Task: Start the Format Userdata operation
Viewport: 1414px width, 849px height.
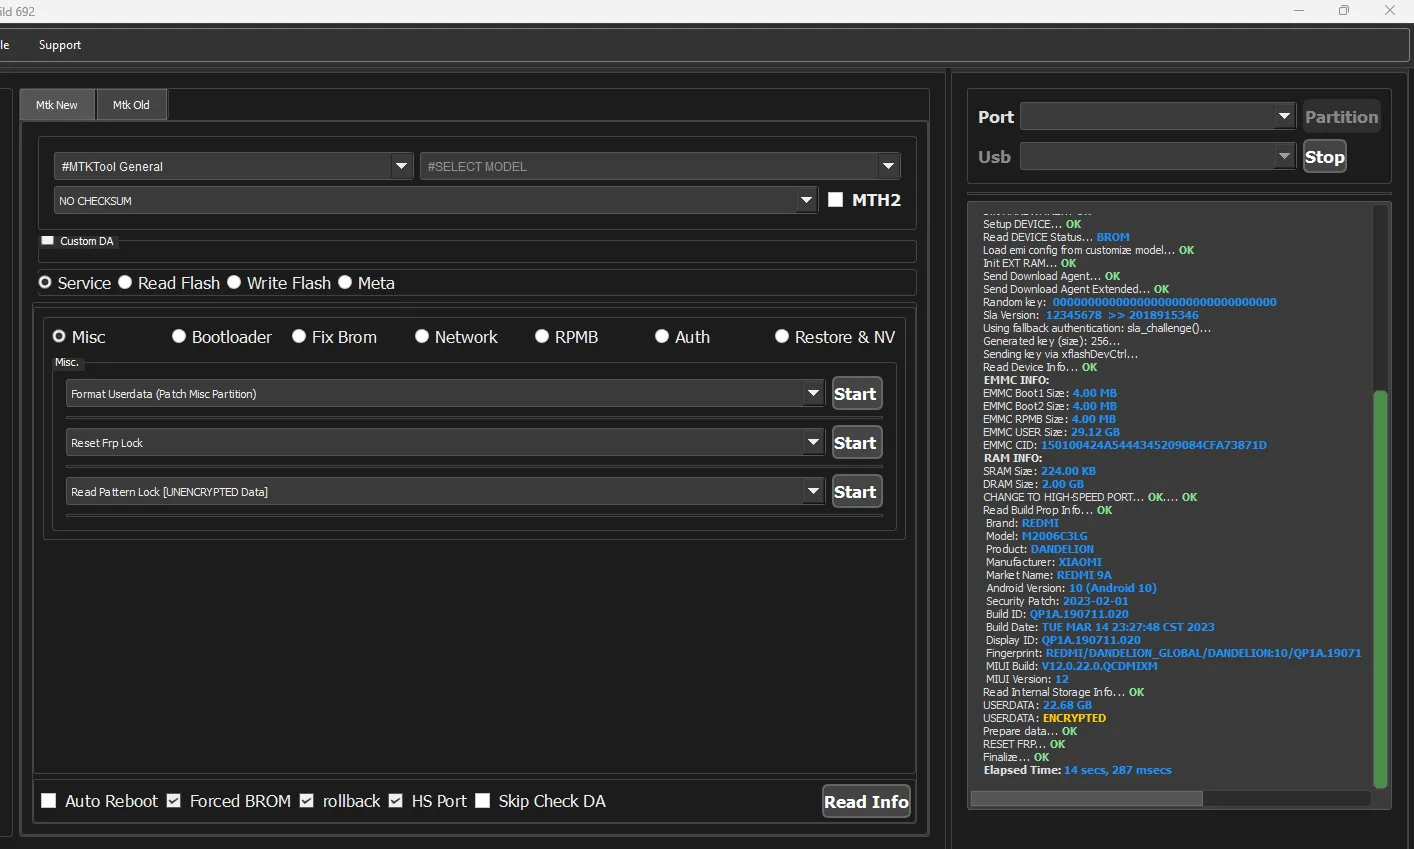Action: (x=856, y=394)
